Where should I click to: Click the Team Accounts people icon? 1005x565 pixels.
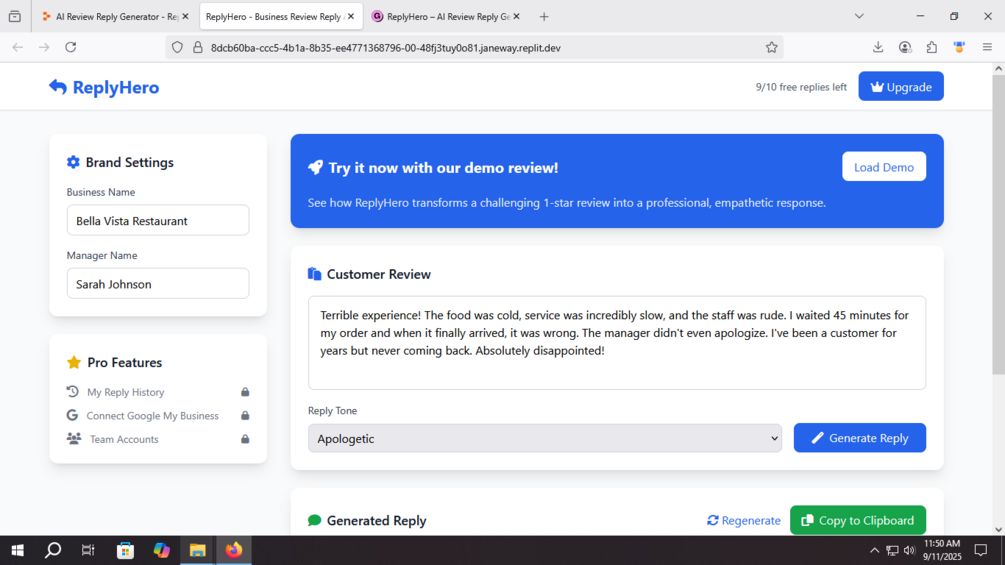[x=74, y=439]
